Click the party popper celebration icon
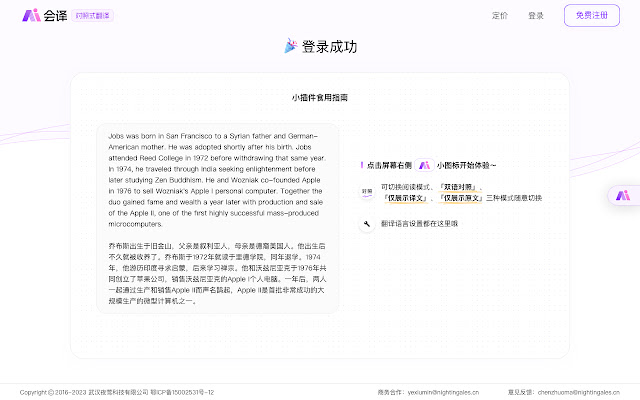The height and width of the screenshot is (400, 640). [x=291, y=46]
